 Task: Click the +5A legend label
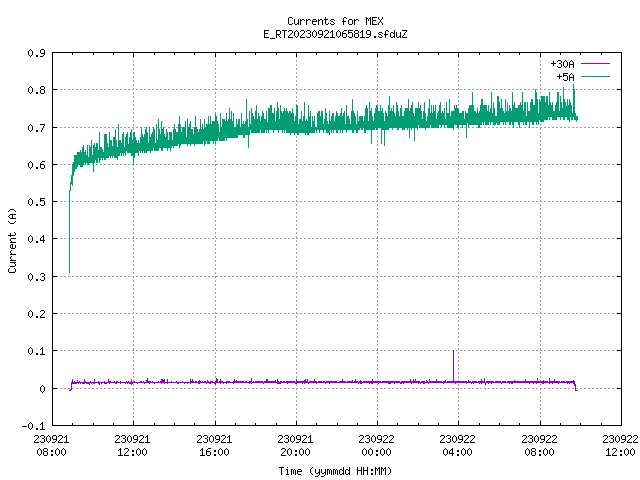(565, 77)
